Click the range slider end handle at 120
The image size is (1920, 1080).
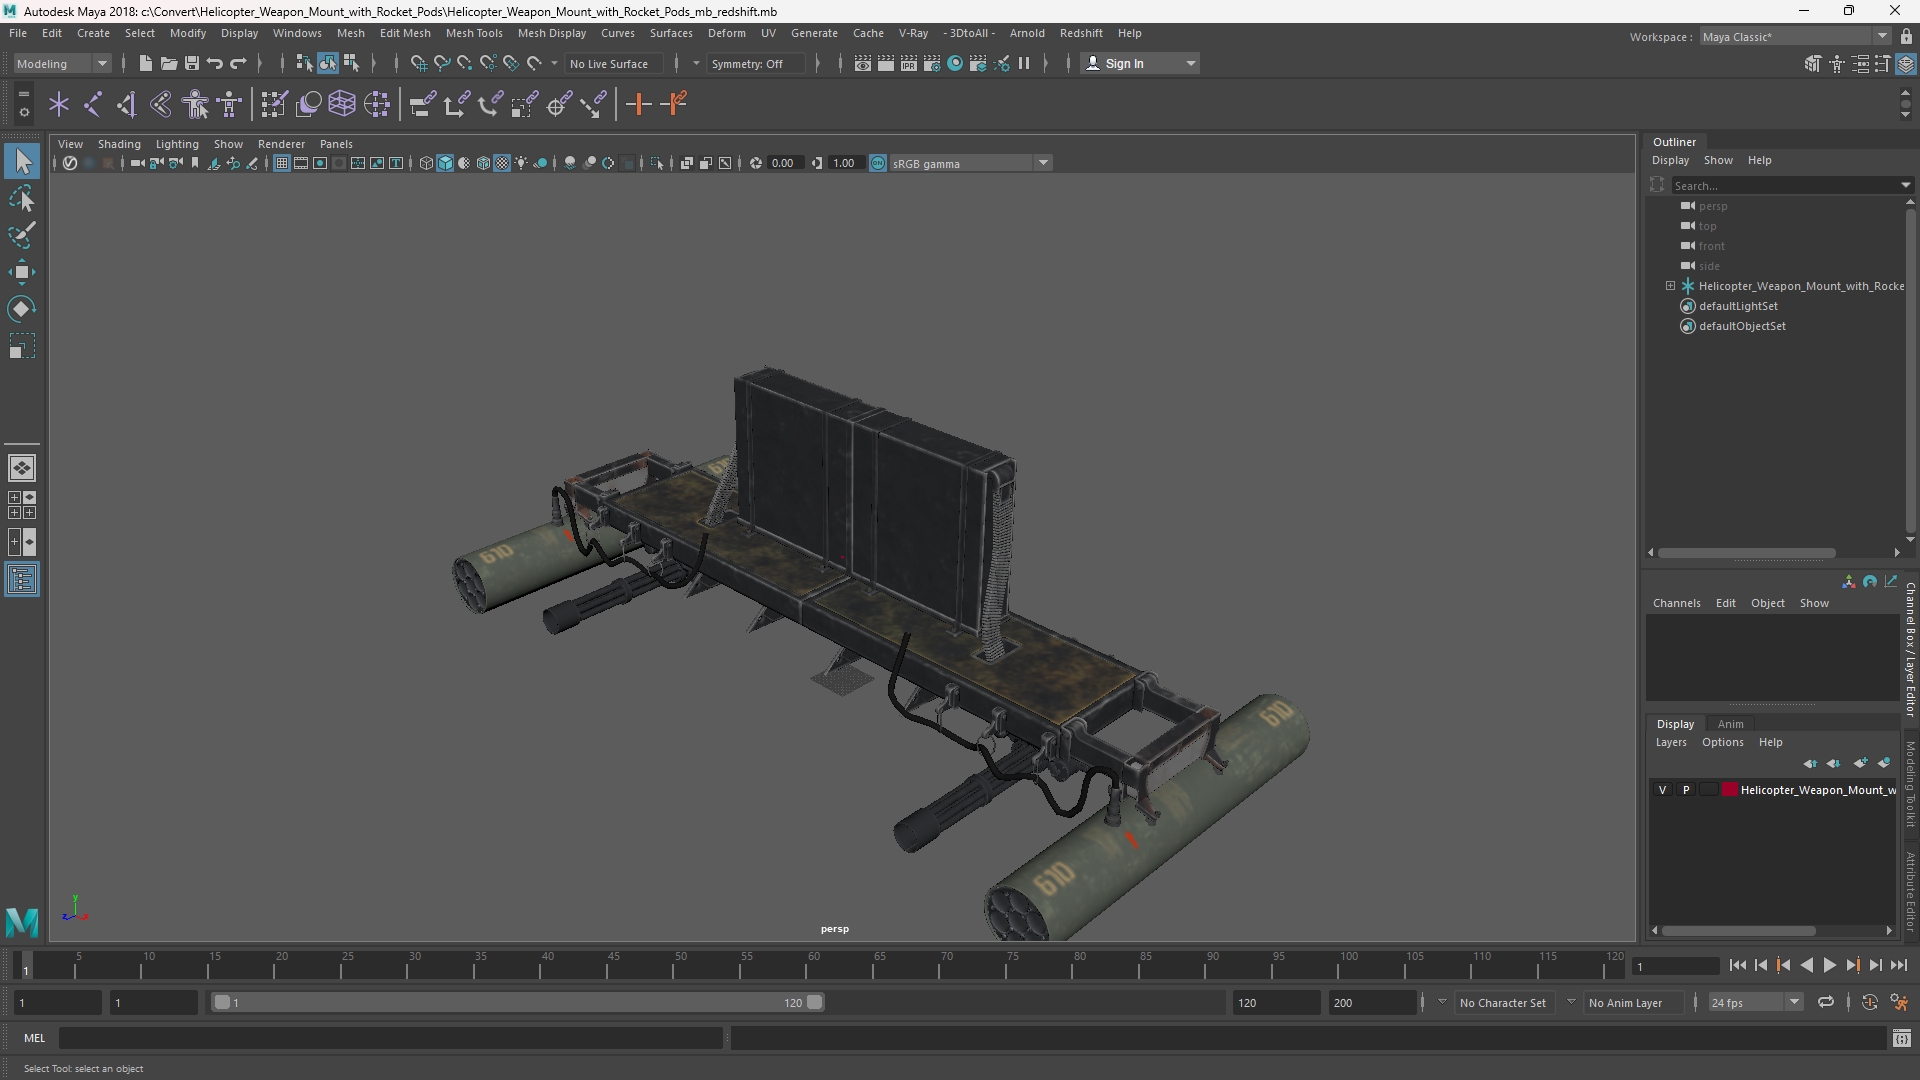(815, 1002)
